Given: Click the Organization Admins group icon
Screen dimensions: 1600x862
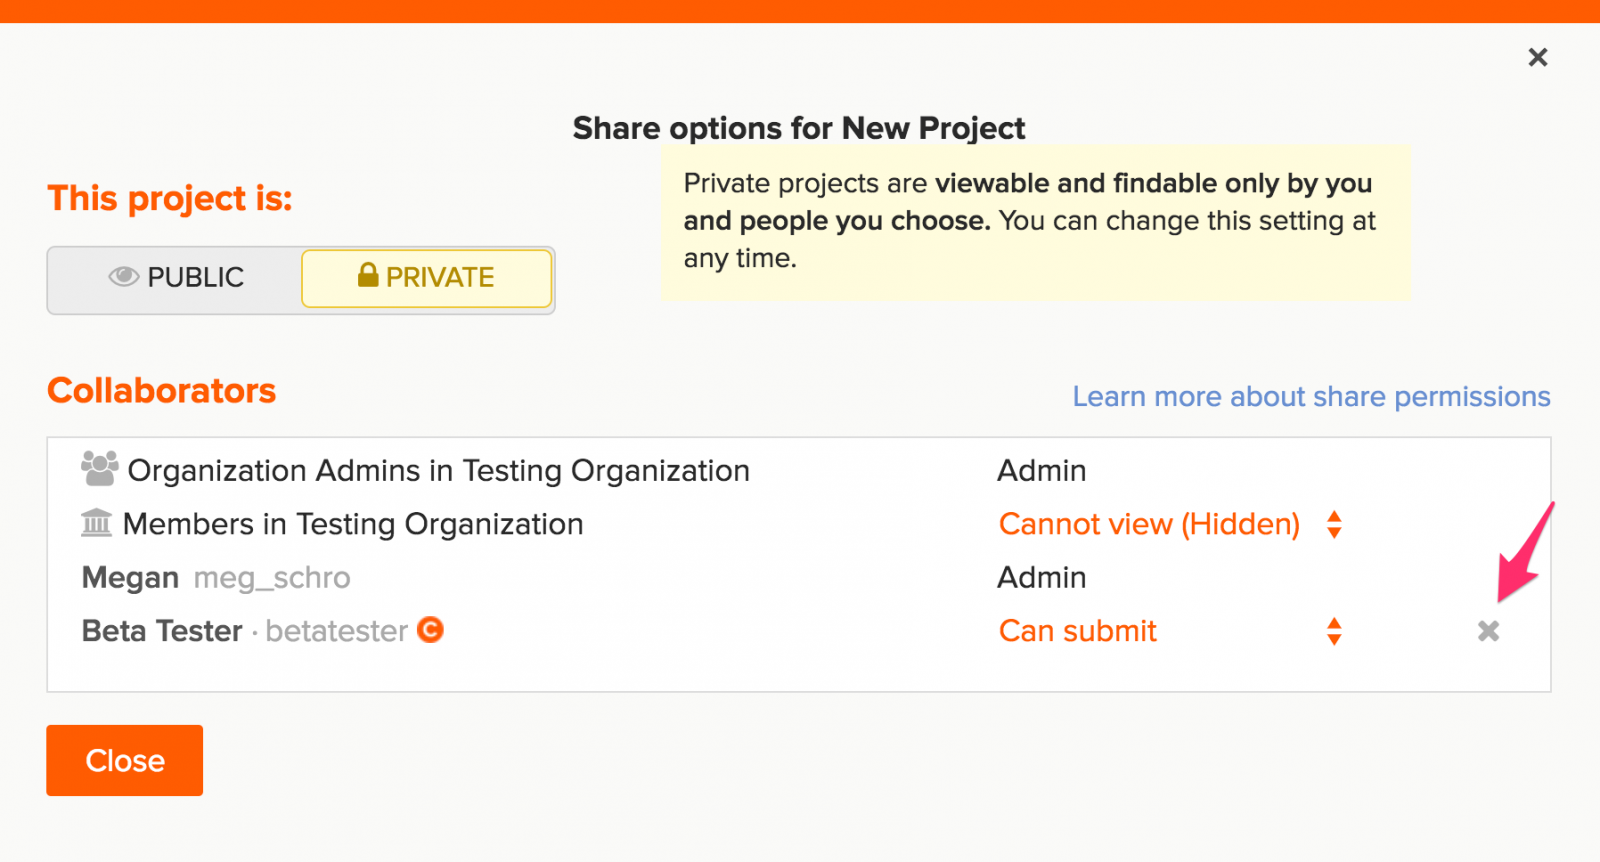Looking at the screenshot, I should [99, 469].
